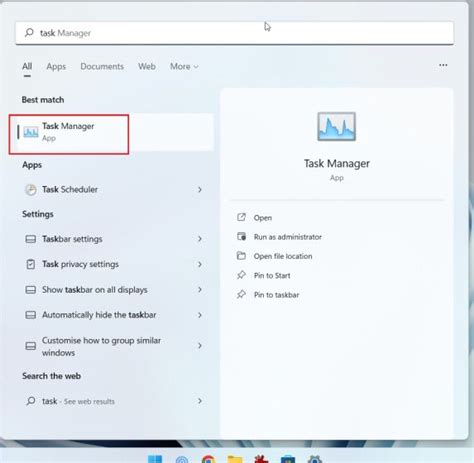Switch to the Apps filter tab
The image size is (474, 463).
point(56,67)
